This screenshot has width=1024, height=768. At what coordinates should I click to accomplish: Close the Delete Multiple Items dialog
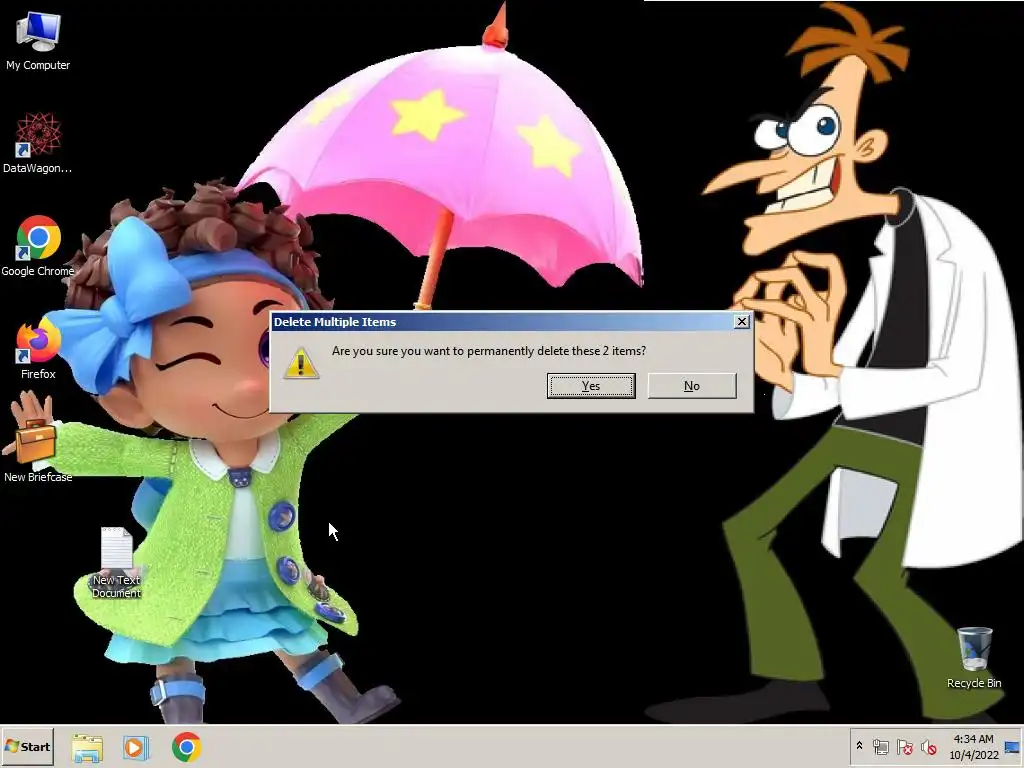741,321
